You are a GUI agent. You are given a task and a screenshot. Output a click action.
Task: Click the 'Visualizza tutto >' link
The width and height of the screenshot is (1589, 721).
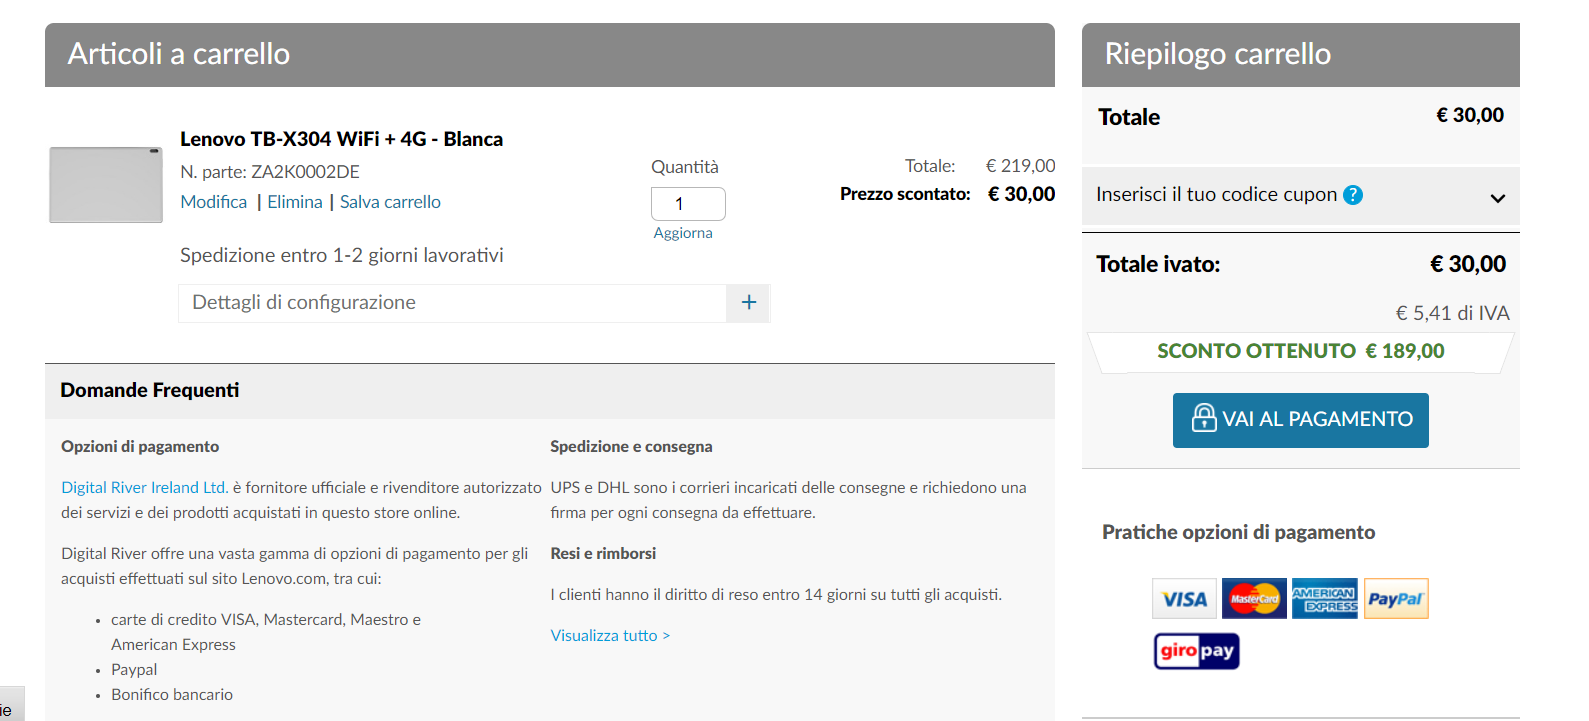(x=610, y=636)
